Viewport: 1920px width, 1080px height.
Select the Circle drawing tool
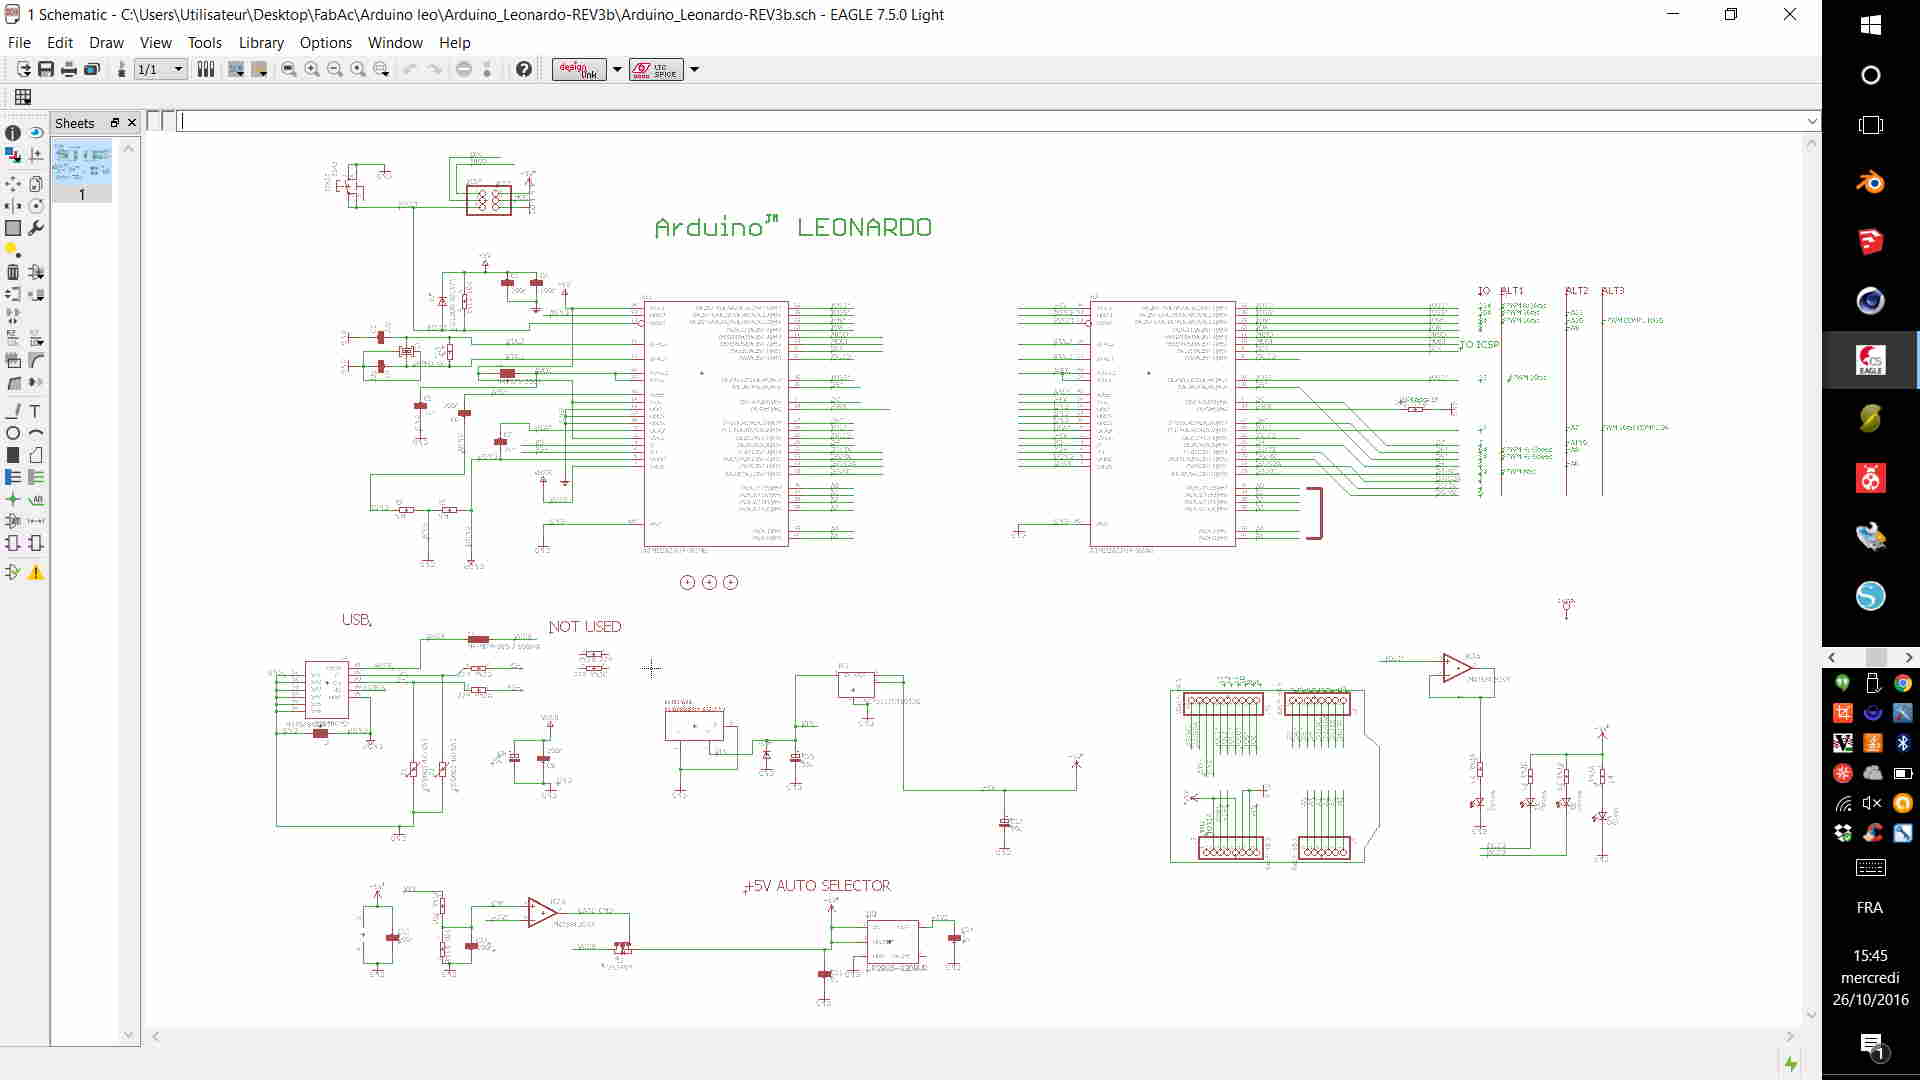click(13, 433)
